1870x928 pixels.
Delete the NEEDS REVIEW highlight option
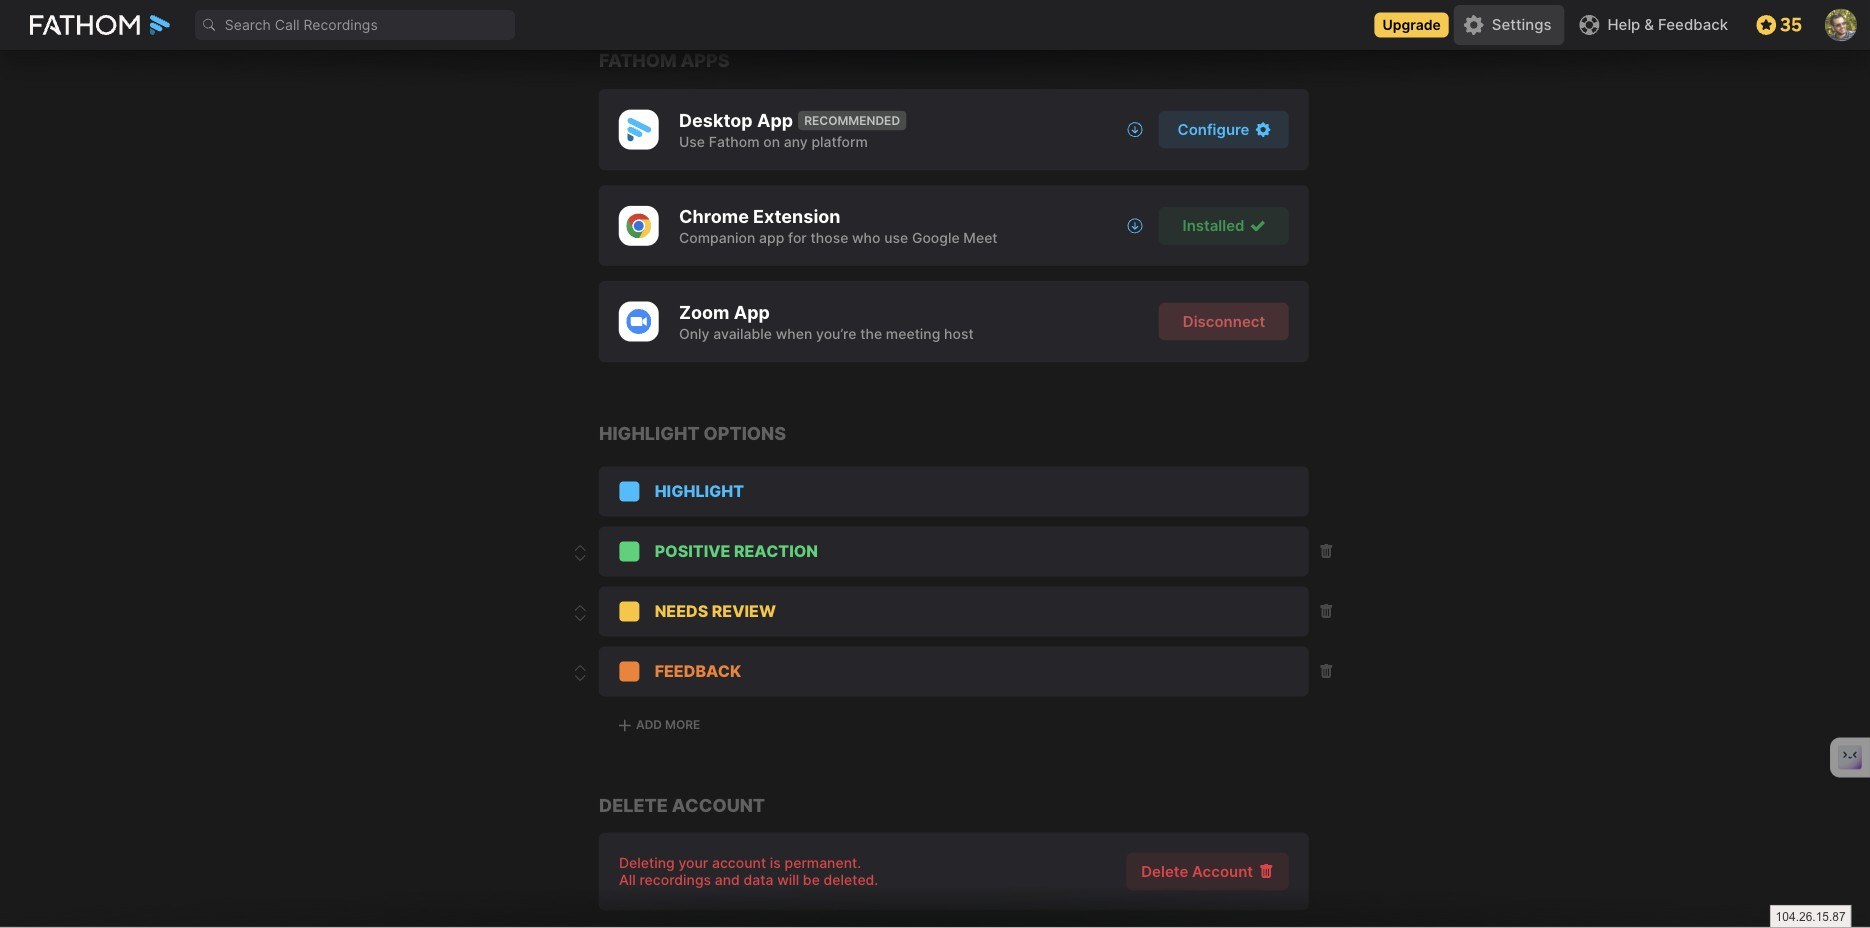[1326, 611]
